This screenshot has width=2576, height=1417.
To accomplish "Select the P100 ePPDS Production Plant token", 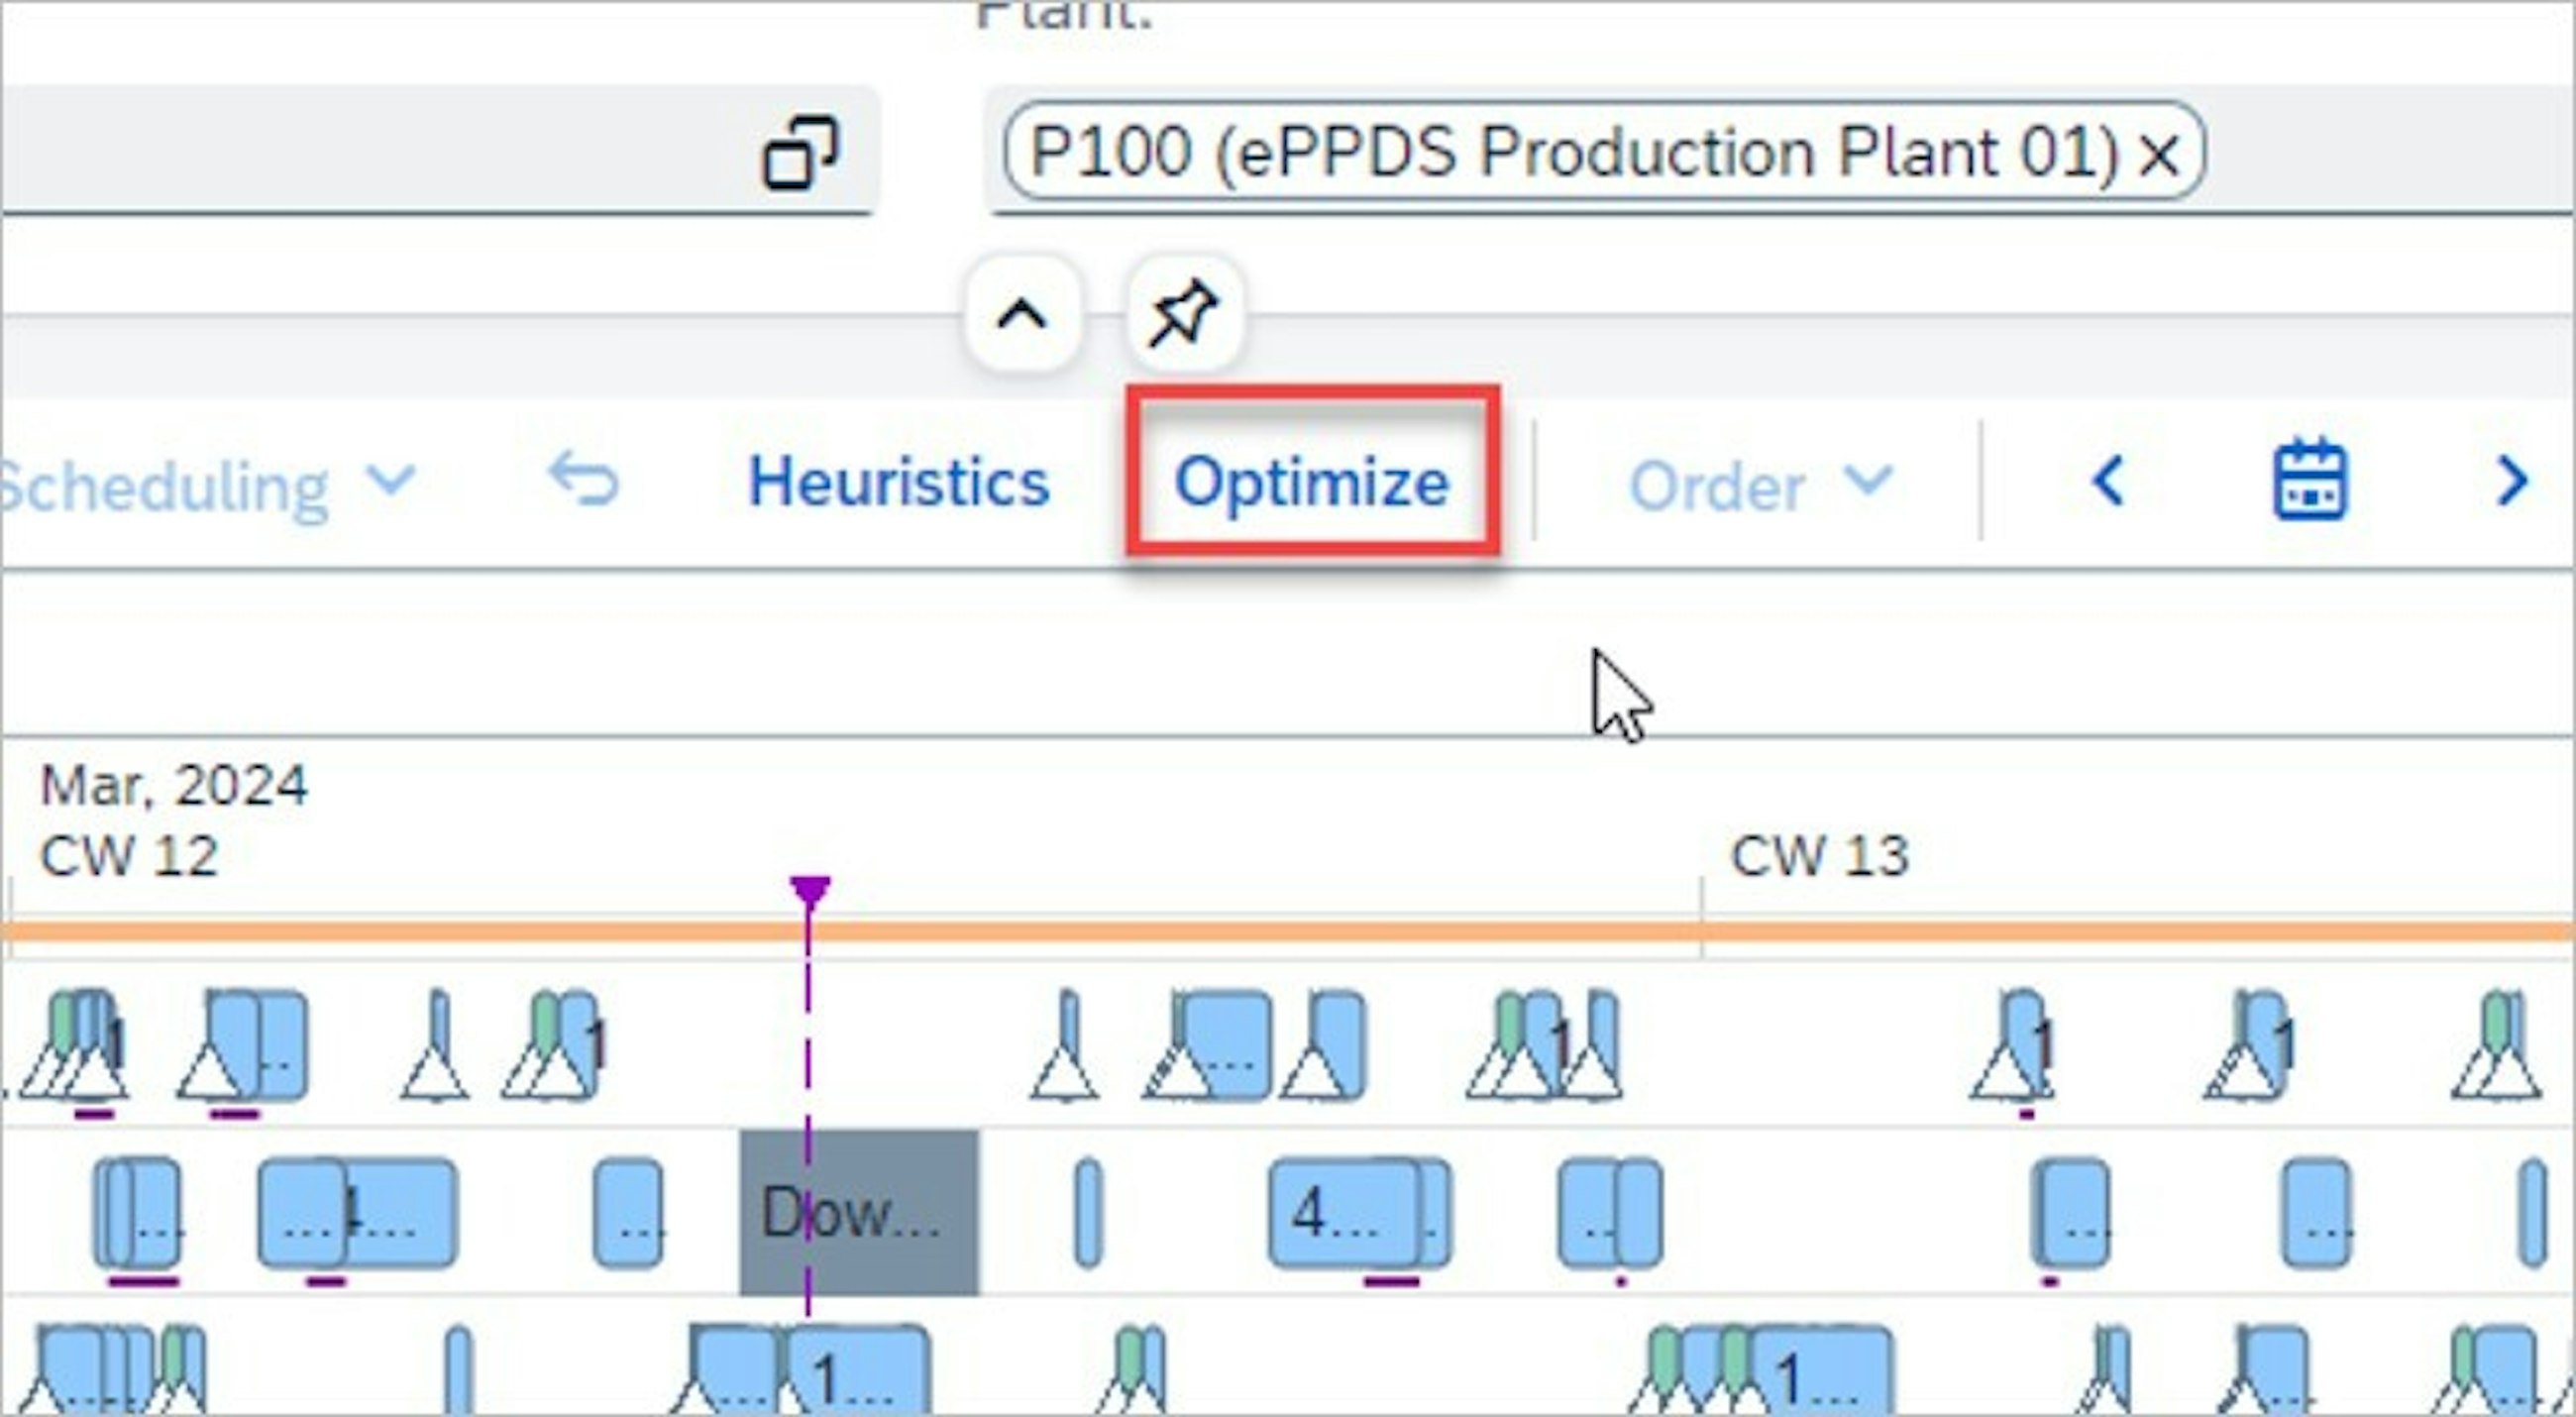I will pos(1570,153).
